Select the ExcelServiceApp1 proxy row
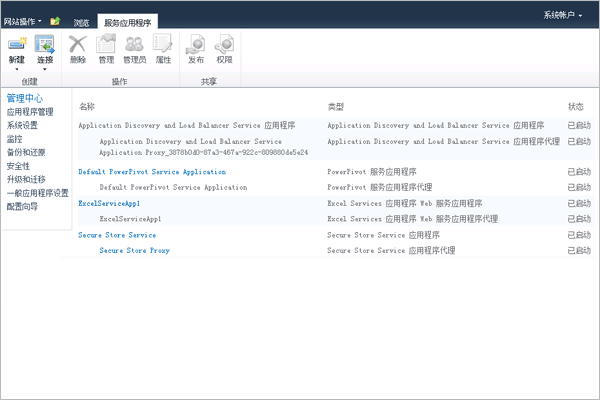Image resolution: width=600 pixels, height=400 pixels. tap(335, 219)
